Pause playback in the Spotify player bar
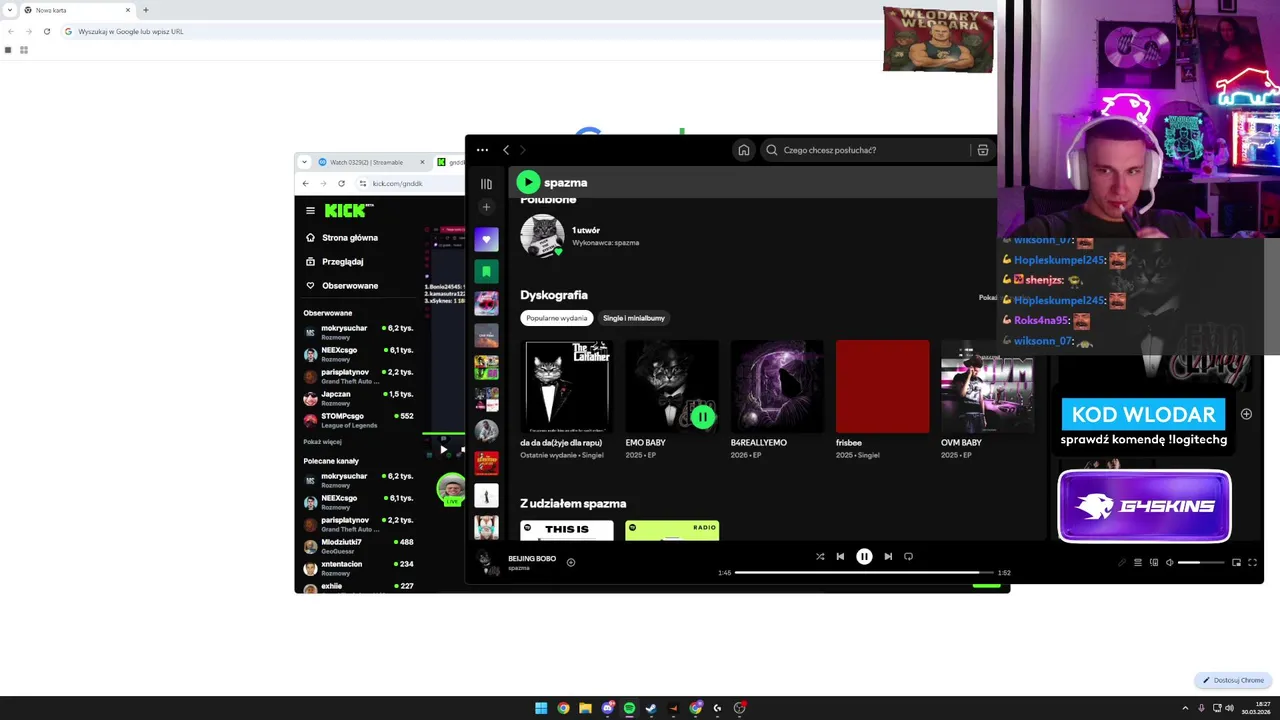Image resolution: width=1280 pixels, height=720 pixels. point(864,557)
